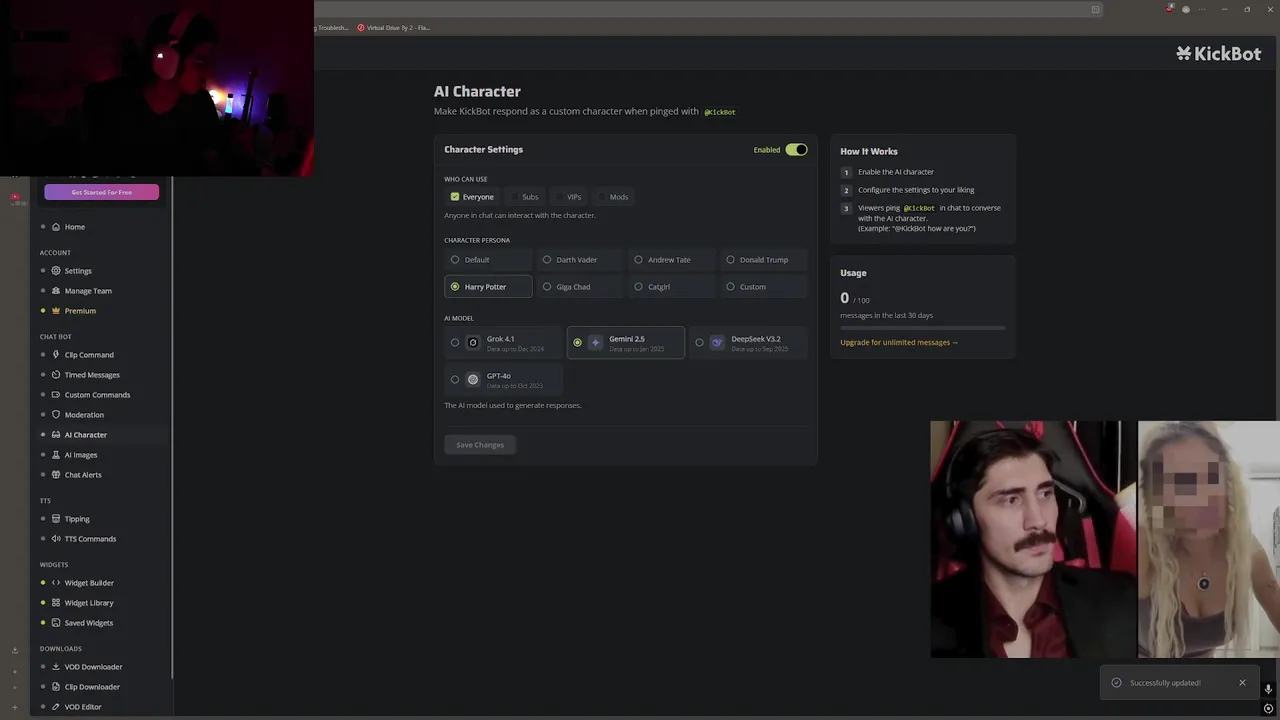Click the KickBot logo at top right
Viewport: 1280px width, 720px height.
pyautogui.click(x=1218, y=54)
